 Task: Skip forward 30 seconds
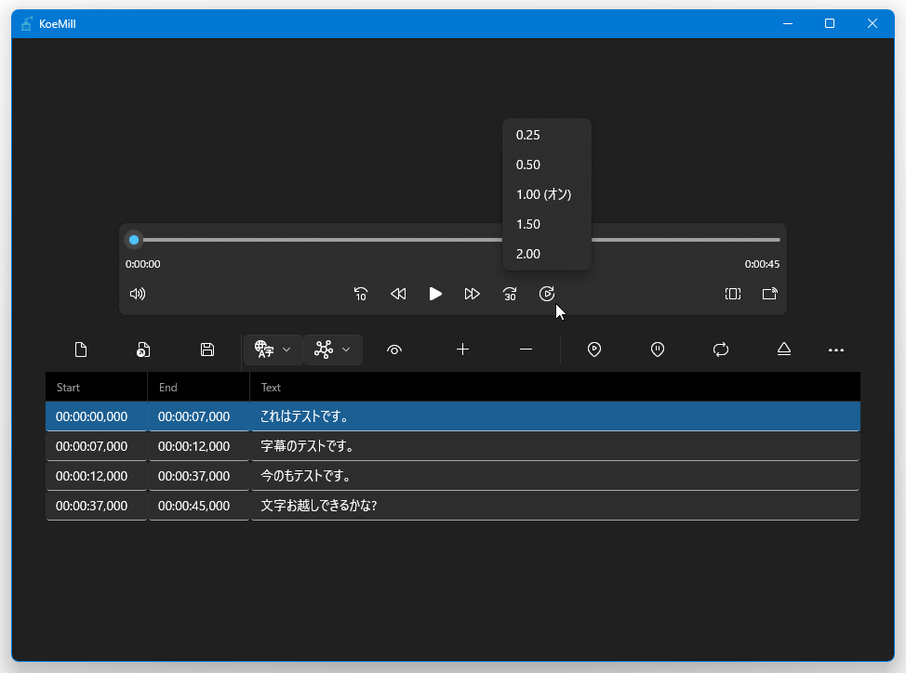pyautogui.click(x=510, y=294)
